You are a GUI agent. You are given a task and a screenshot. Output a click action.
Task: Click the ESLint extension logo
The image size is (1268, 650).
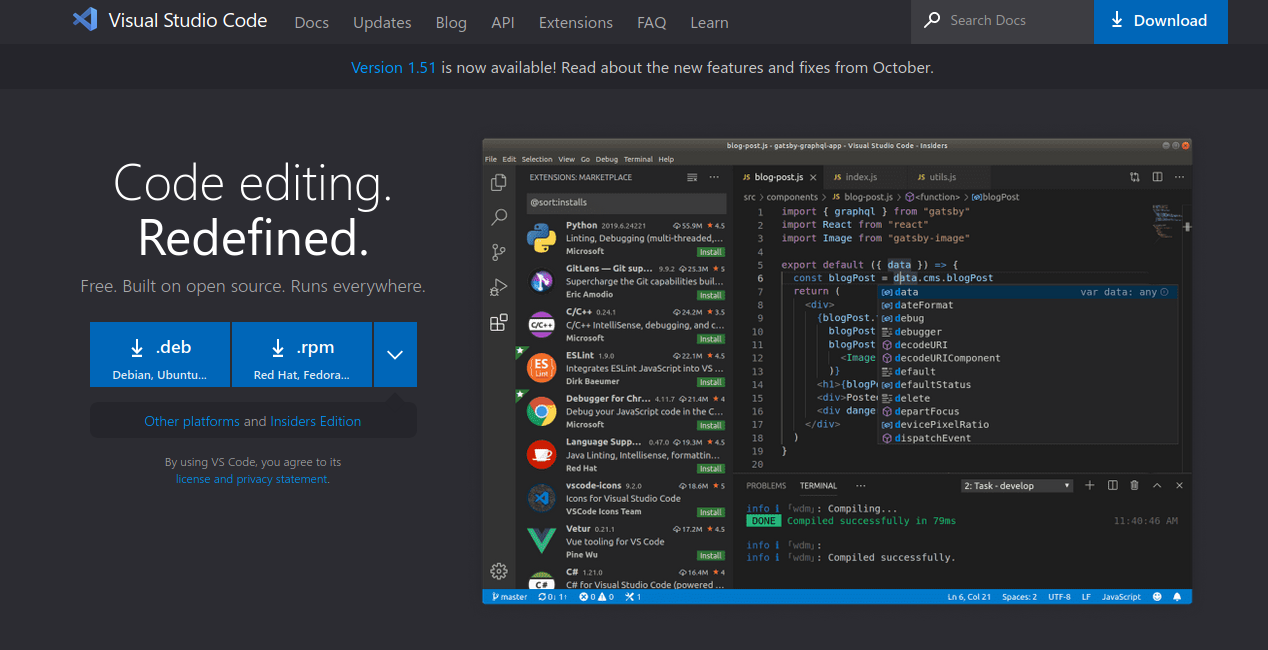pos(541,368)
